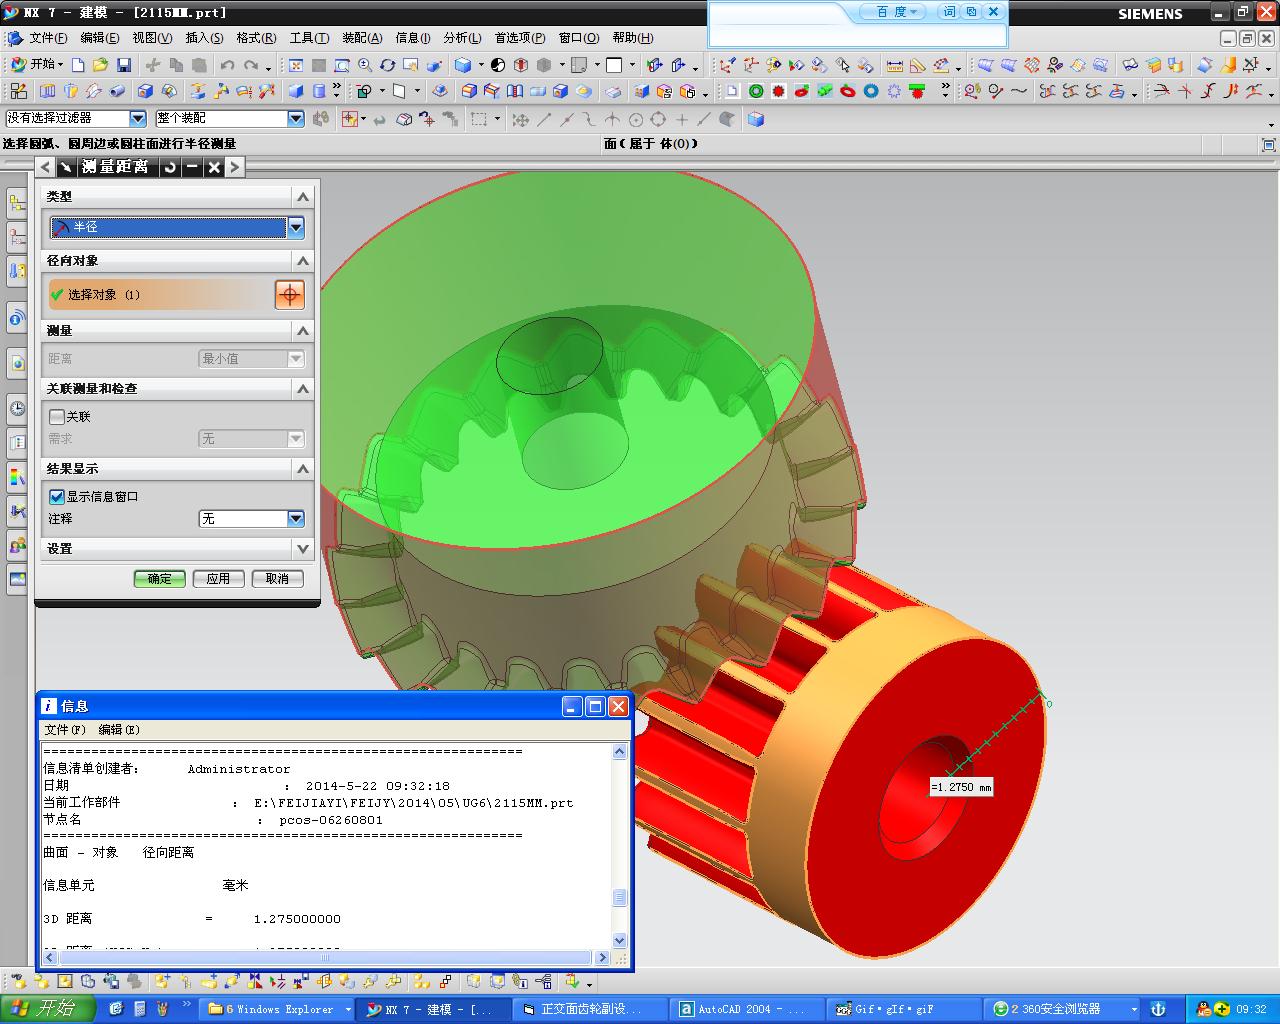
Task: Click the Baidu search input box
Action: pyautogui.click(x=857, y=34)
